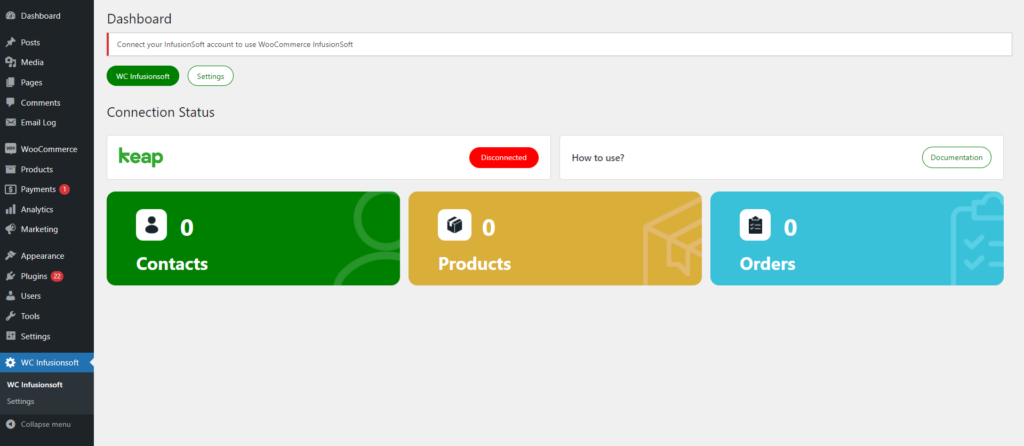Viewport: 1024px width, 446px height.
Task: Click the Products archive box icon
Action: [10, 170]
